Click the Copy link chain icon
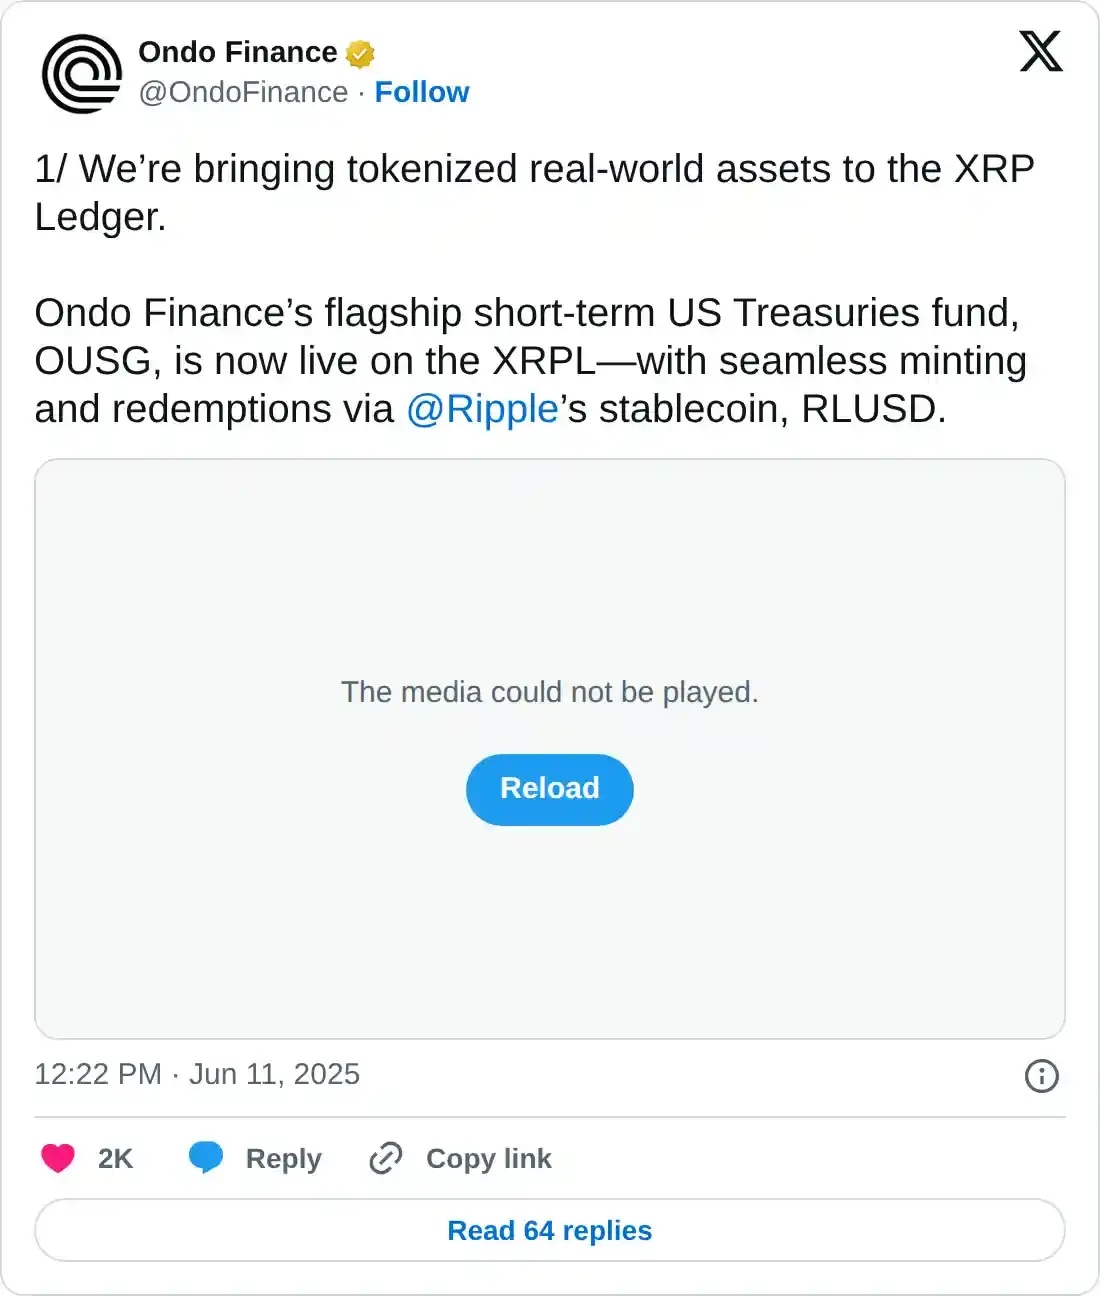This screenshot has height=1296, width=1100. click(x=385, y=1158)
